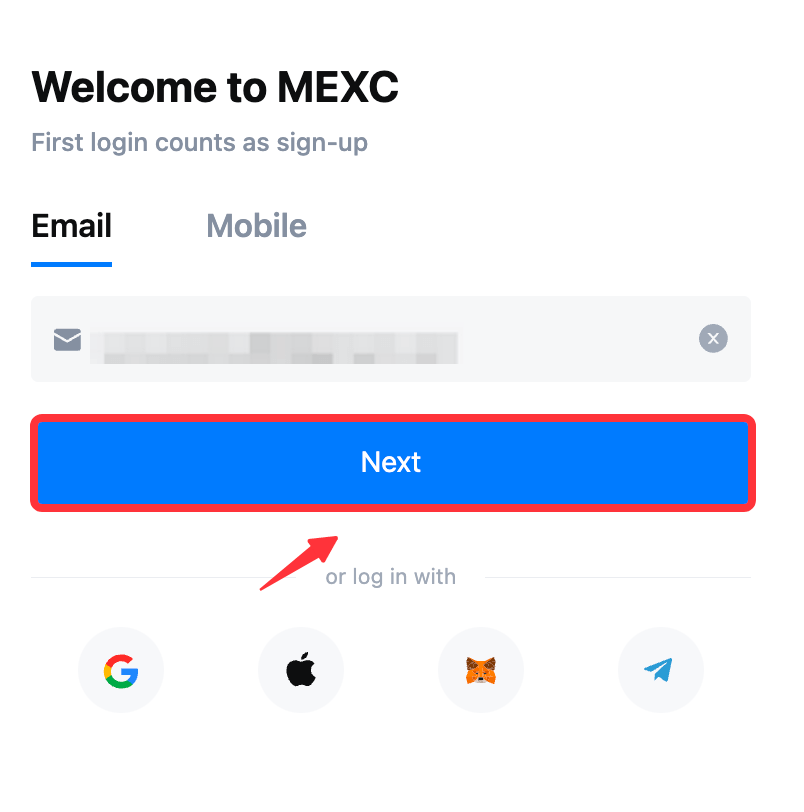Click empty space right of blurred email
This screenshot has width=804, height=812.
577,339
